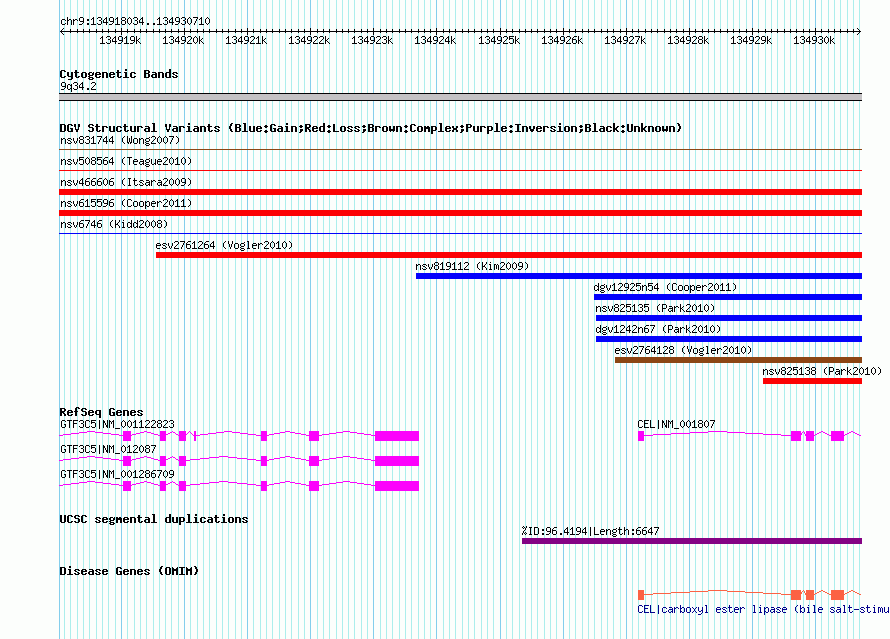Click the blue bar under dgv12925n54

(728, 297)
